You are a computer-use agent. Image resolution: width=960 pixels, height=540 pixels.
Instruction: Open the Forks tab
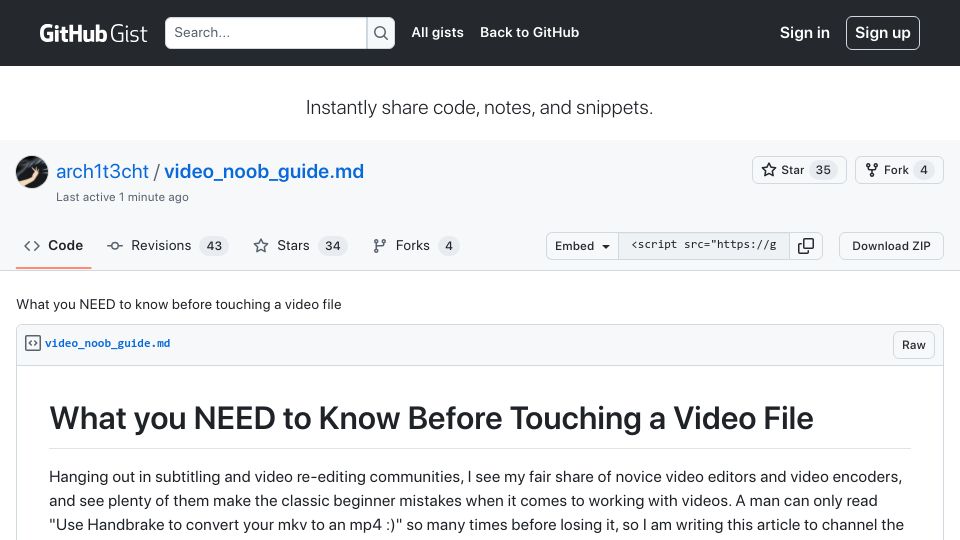[x=416, y=246]
